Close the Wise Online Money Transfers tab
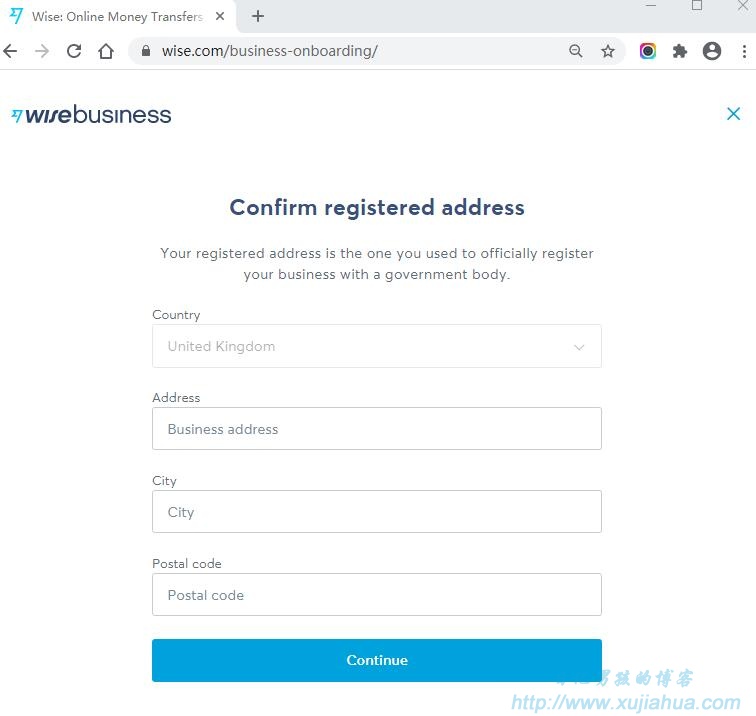Viewport: 756px width, 716px height. (220, 16)
